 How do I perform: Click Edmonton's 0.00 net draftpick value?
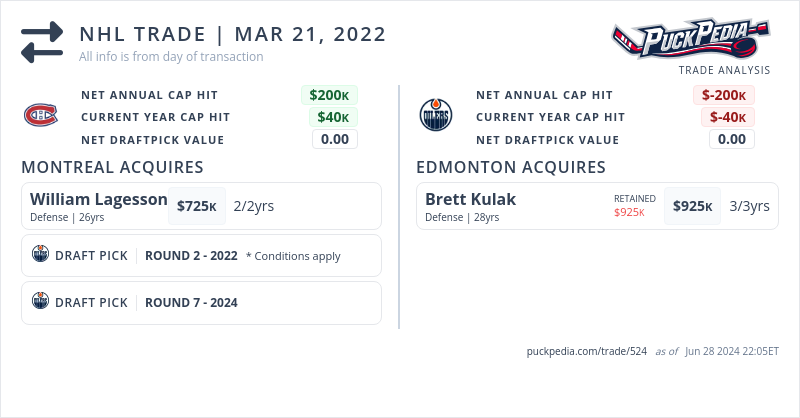[731, 139]
